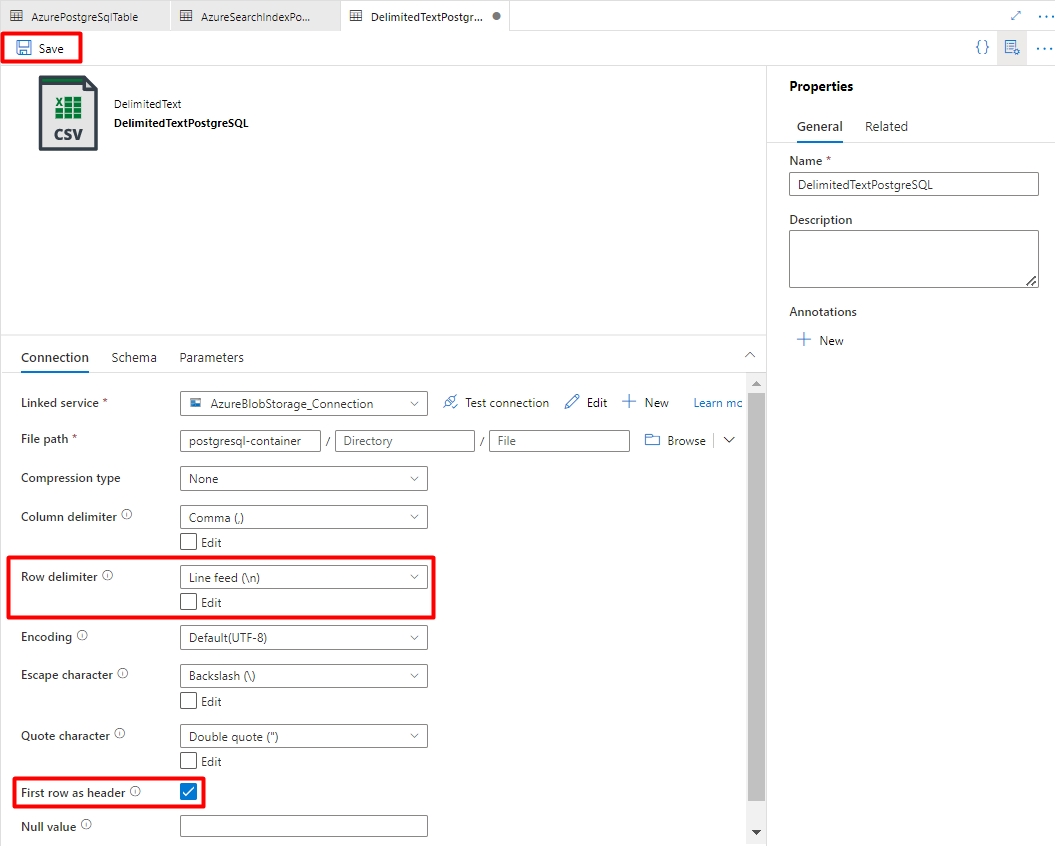The width and height of the screenshot is (1055, 846).
Task: Open the Related tab in Properties
Action: [x=886, y=127]
